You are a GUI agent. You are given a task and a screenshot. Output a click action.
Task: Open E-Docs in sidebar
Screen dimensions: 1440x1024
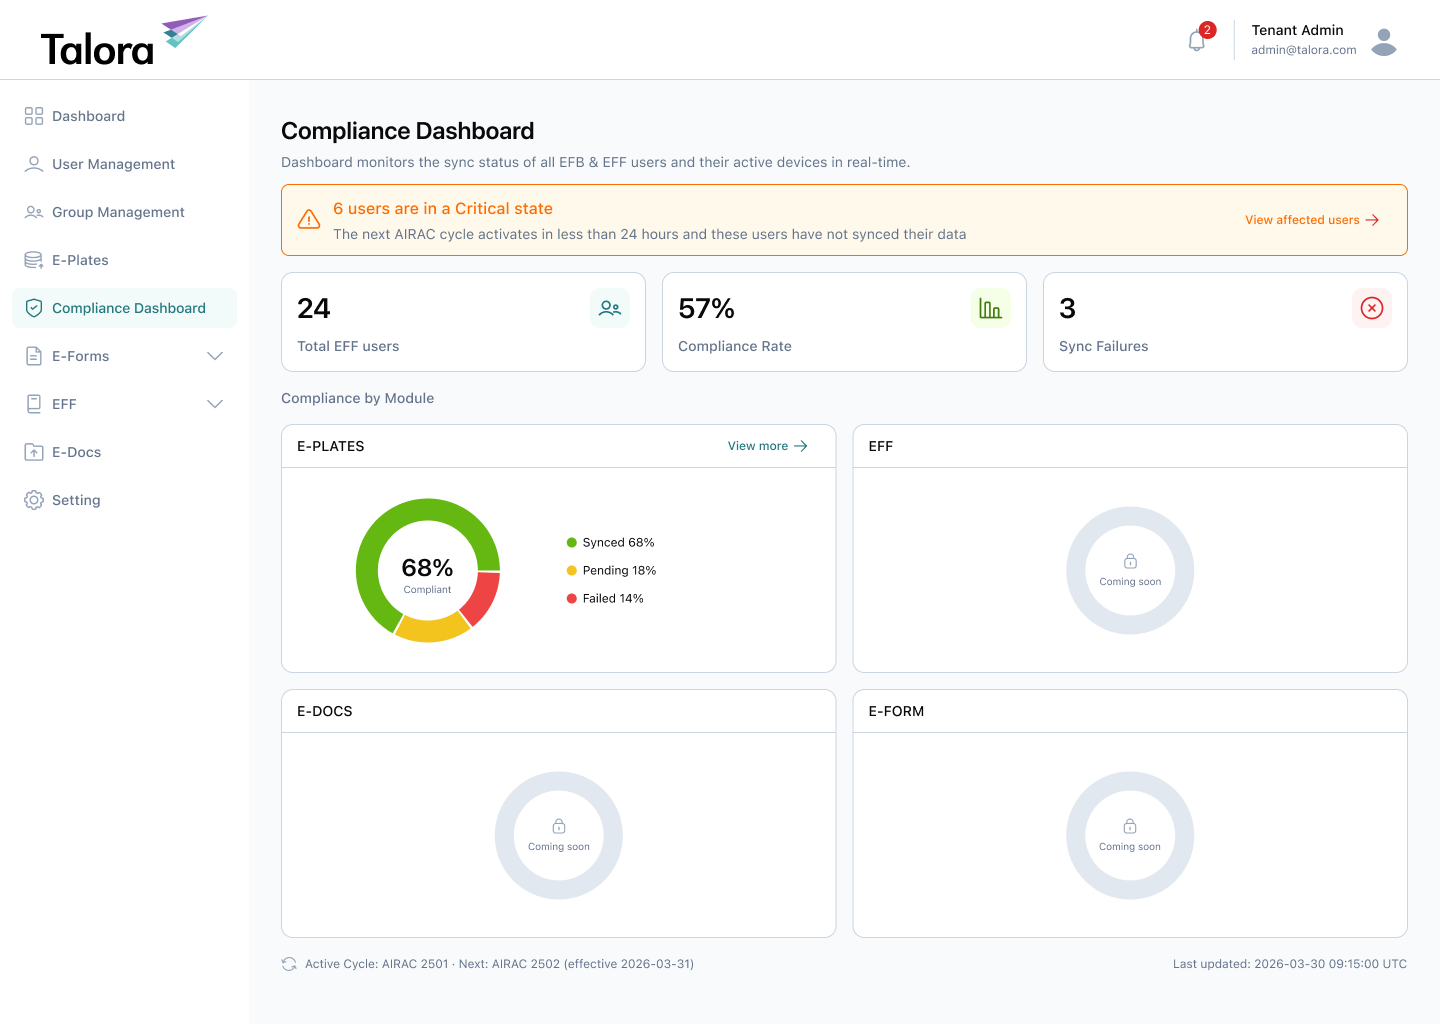pos(124,452)
